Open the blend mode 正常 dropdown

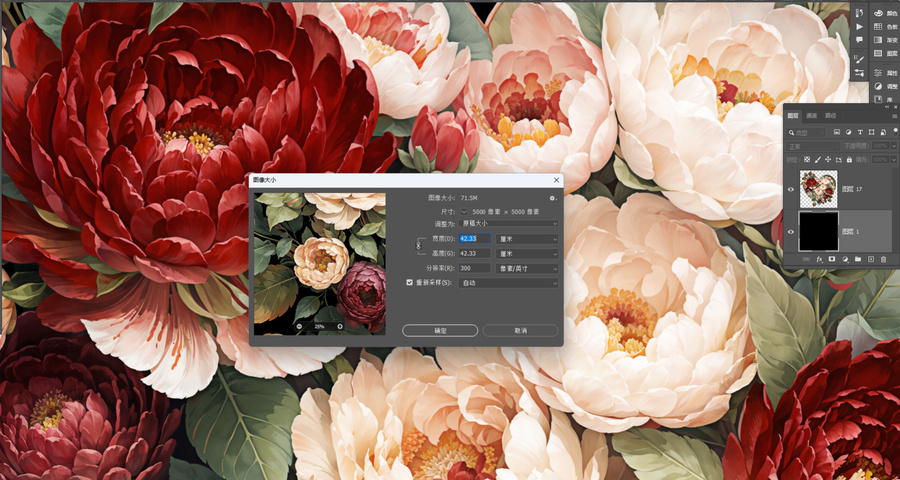812,146
